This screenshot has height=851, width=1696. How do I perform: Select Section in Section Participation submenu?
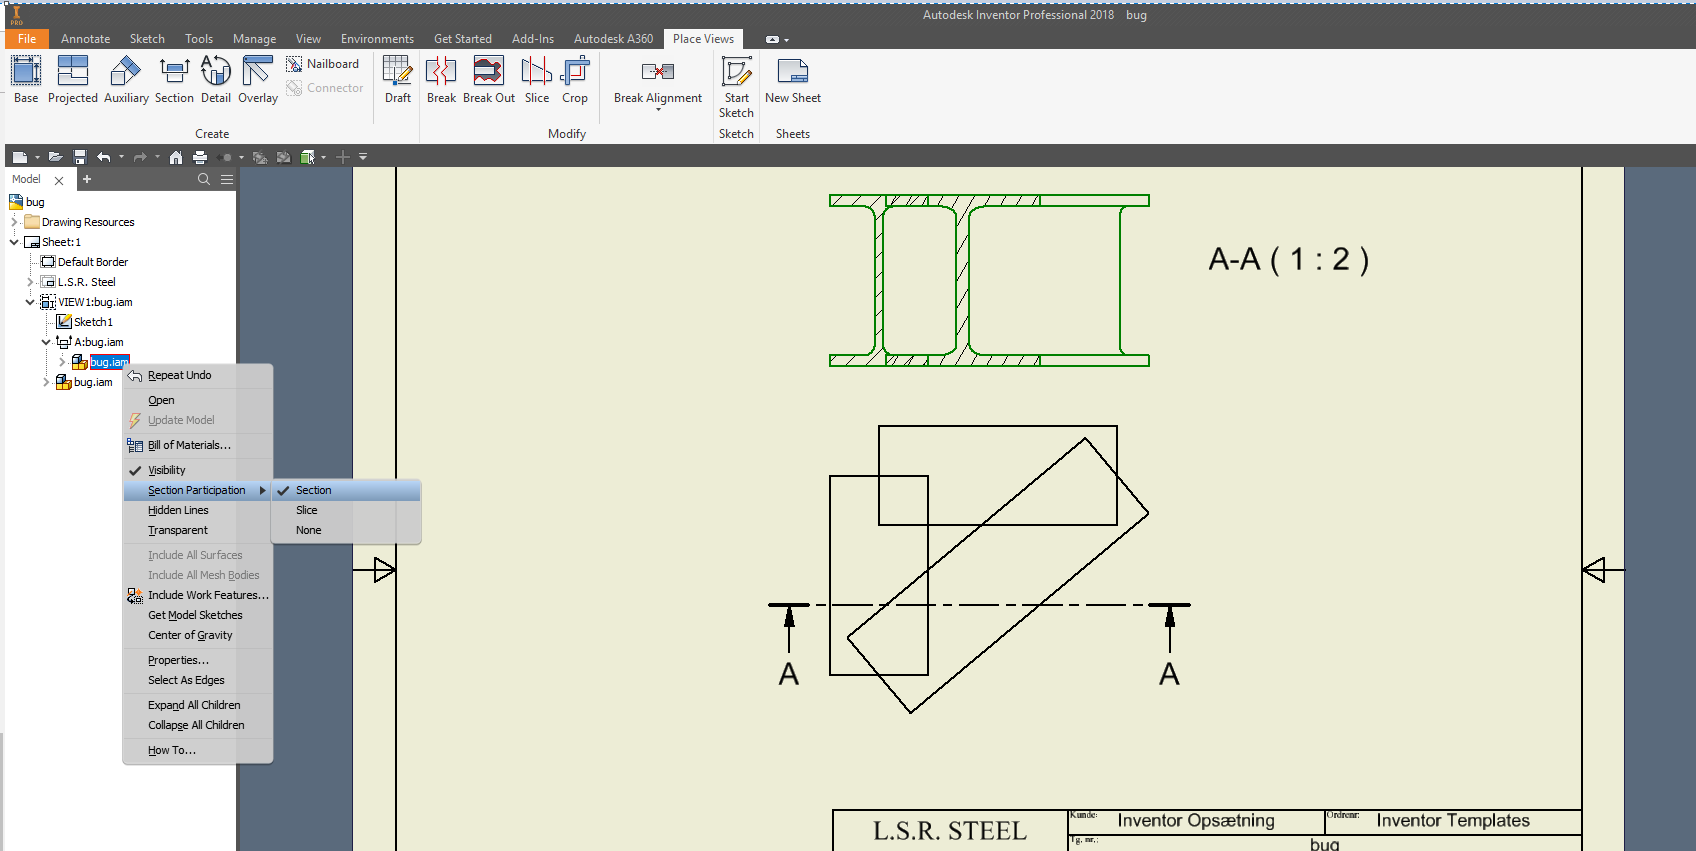[x=346, y=490]
